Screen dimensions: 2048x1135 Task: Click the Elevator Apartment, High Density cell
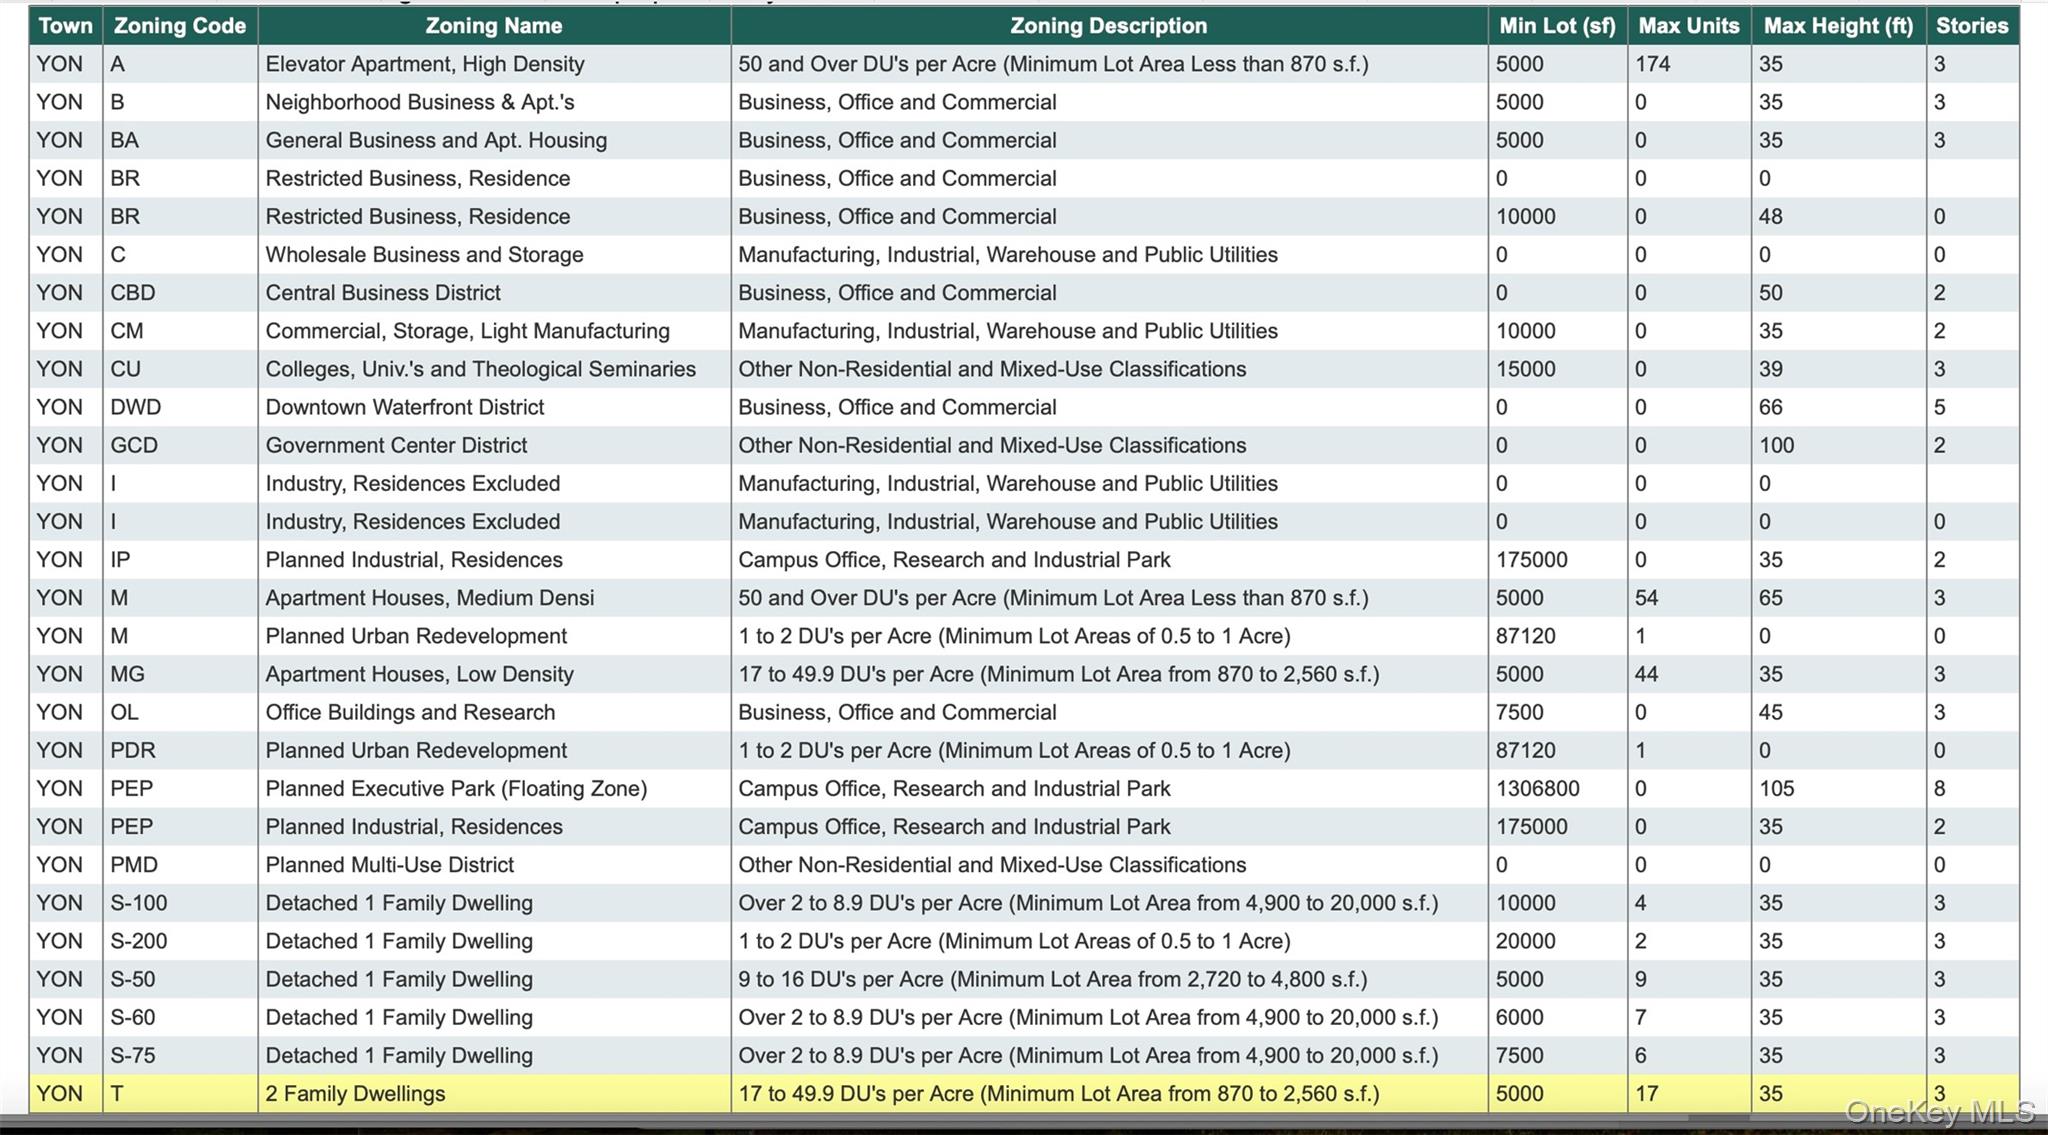(x=424, y=64)
